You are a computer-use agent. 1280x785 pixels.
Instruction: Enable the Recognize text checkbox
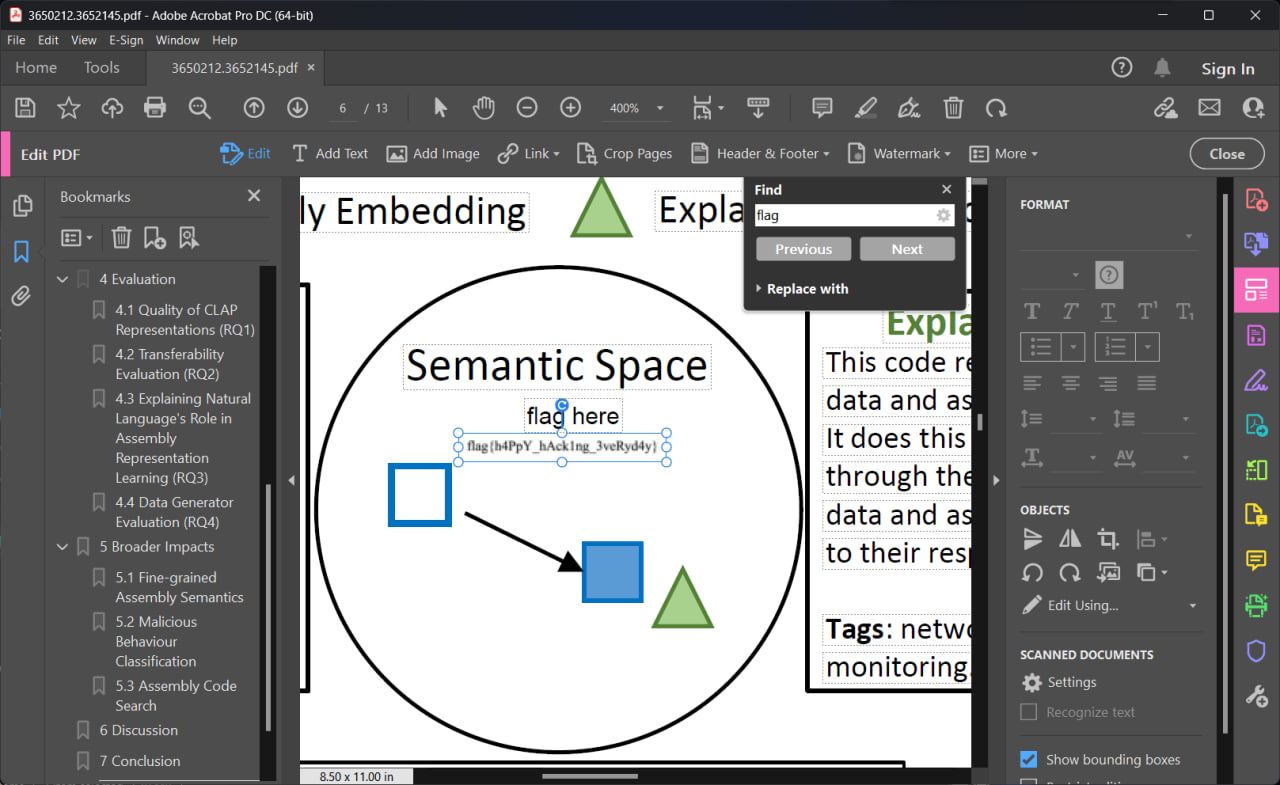(1028, 712)
